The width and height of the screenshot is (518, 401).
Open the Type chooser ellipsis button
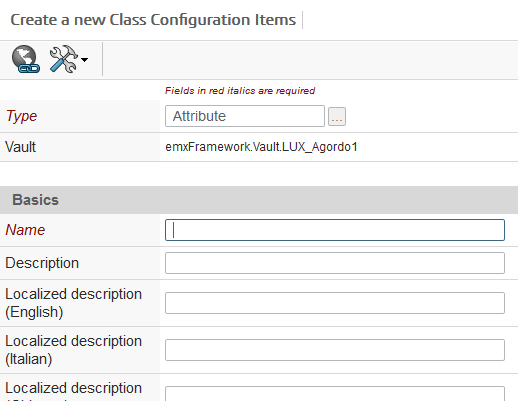[337, 116]
